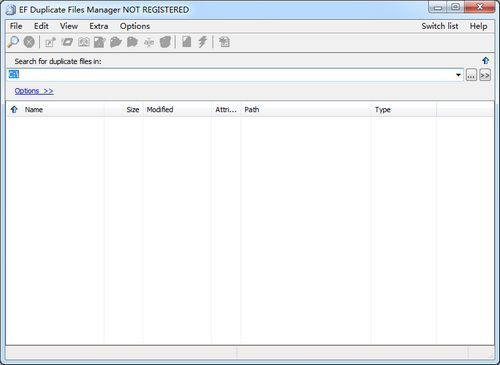Click the binoculars-like toolbar icon
Image resolution: width=500 pixels, height=365 pixels.
(x=83, y=42)
